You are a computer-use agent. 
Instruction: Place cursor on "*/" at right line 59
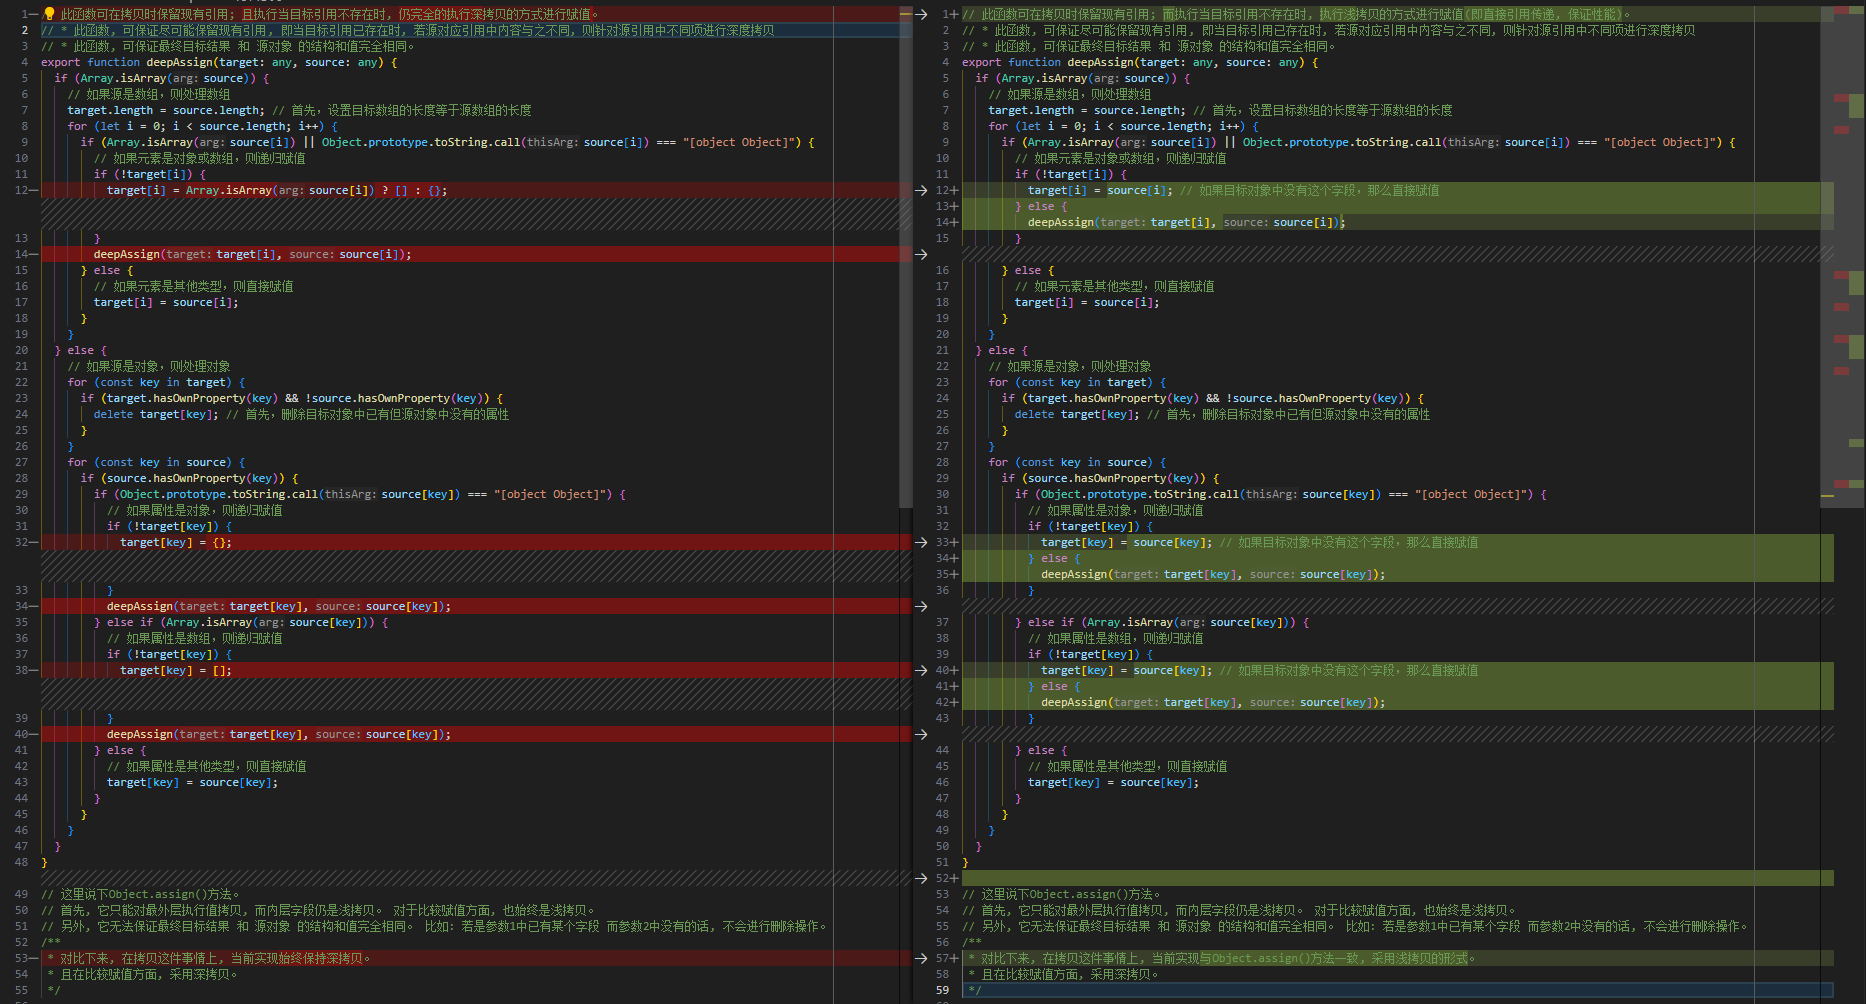pos(975,990)
